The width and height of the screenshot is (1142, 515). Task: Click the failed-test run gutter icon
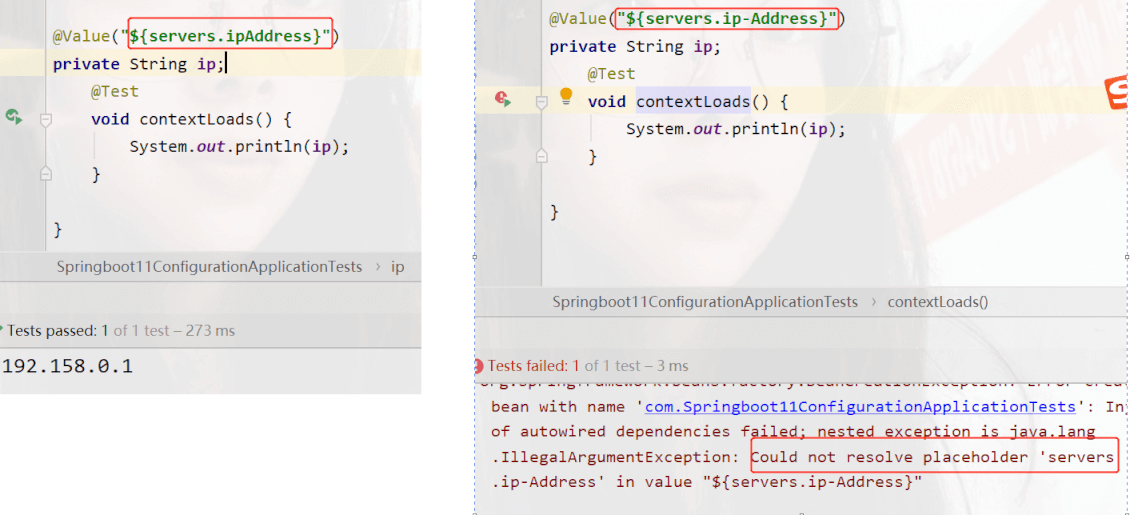coord(503,98)
